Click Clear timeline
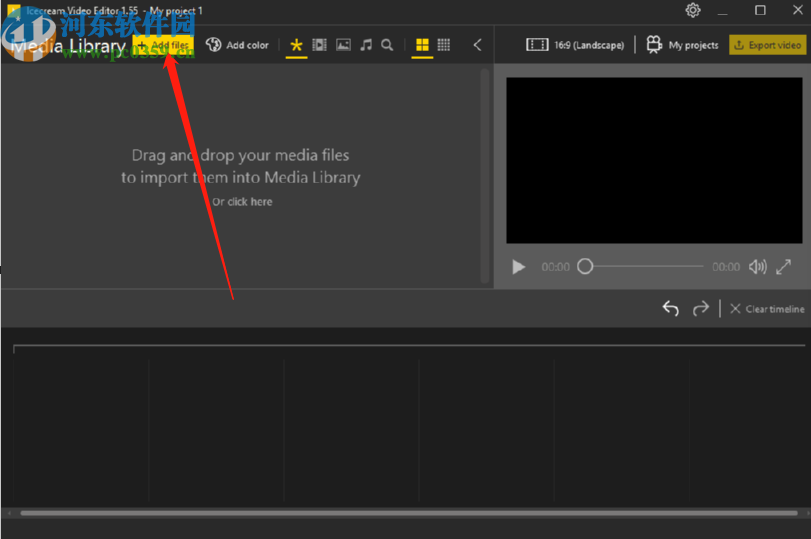Viewport: 811px width, 539px height. (x=768, y=309)
